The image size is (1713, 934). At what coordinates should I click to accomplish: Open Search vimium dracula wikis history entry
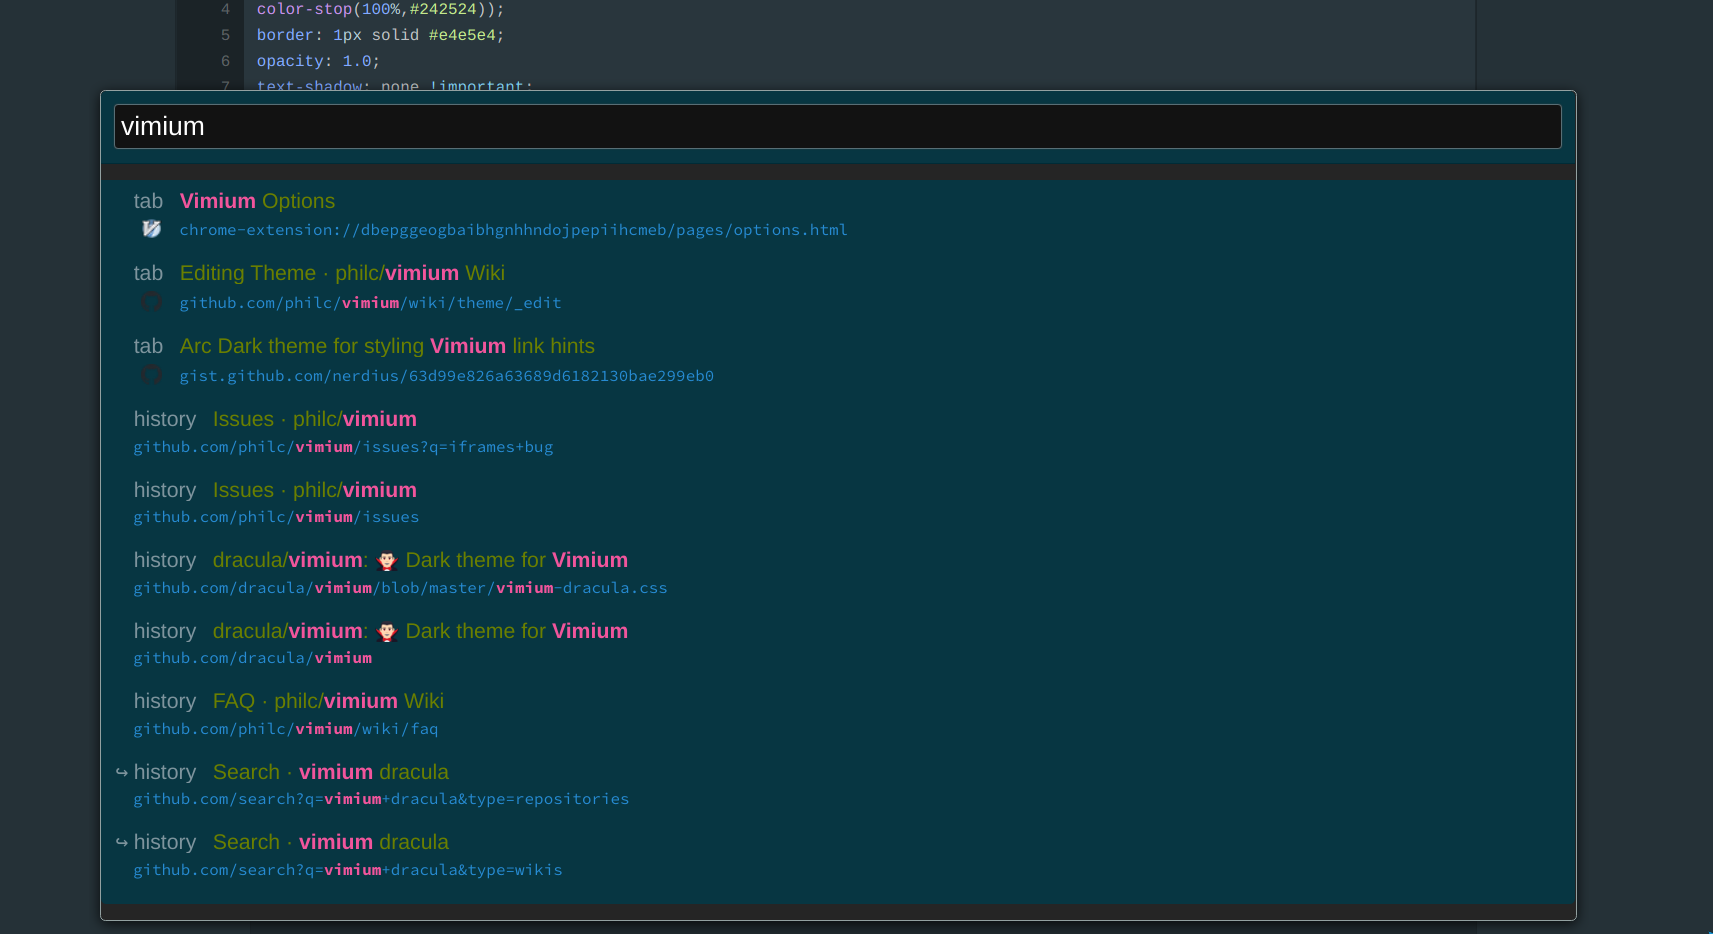tap(838, 855)
